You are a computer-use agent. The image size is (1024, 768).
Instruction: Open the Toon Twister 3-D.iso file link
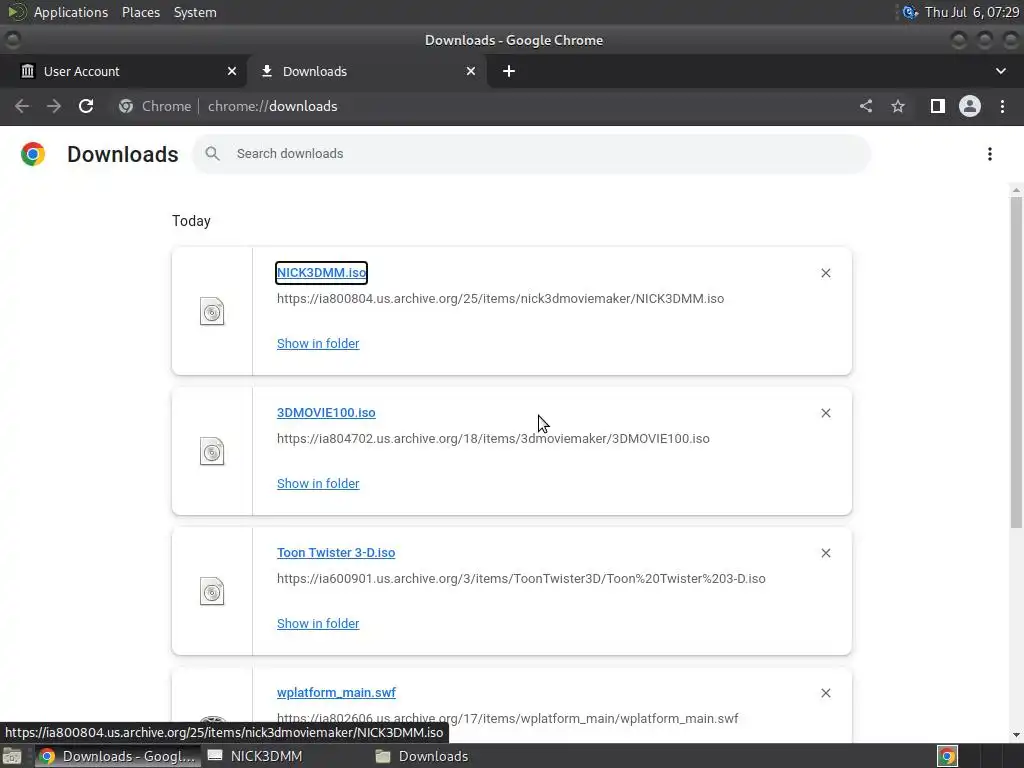point(336,553)
